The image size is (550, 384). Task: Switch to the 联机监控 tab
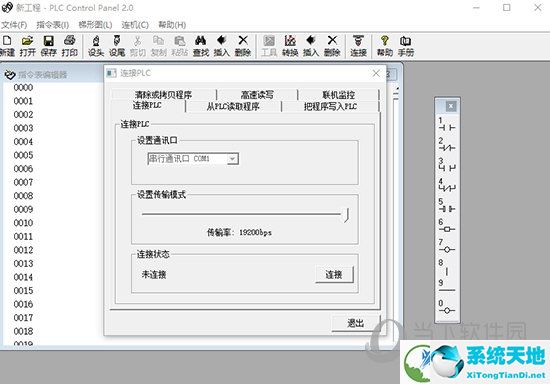click(338, 95)
